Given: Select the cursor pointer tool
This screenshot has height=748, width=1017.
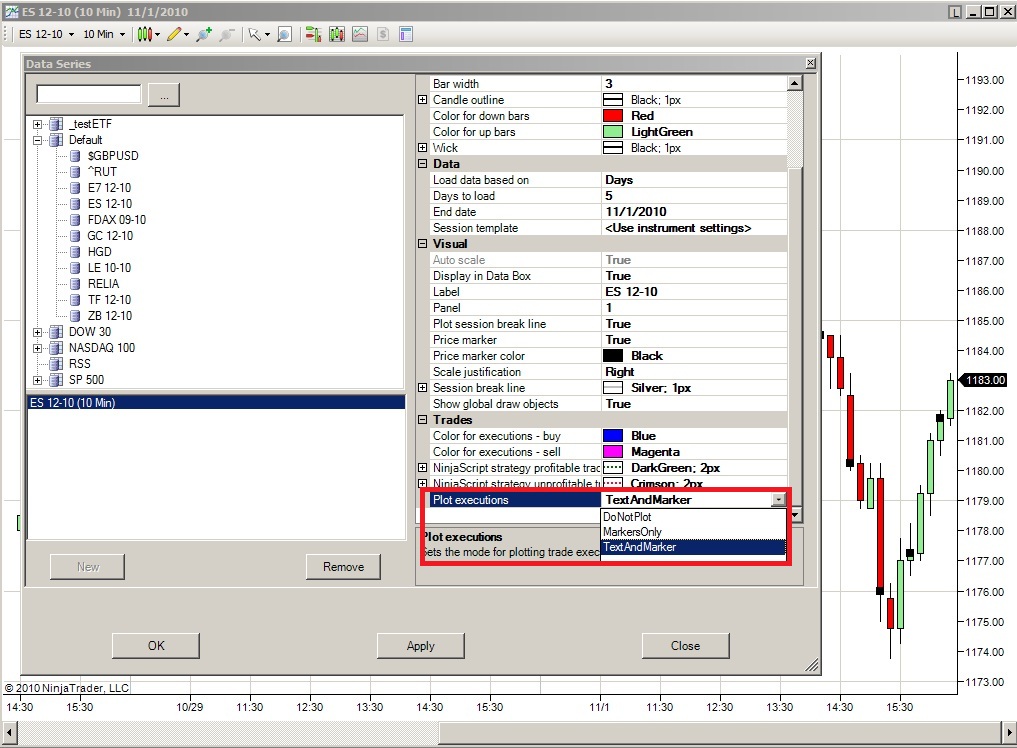Looking at the screenshot, I should (254, 34).
